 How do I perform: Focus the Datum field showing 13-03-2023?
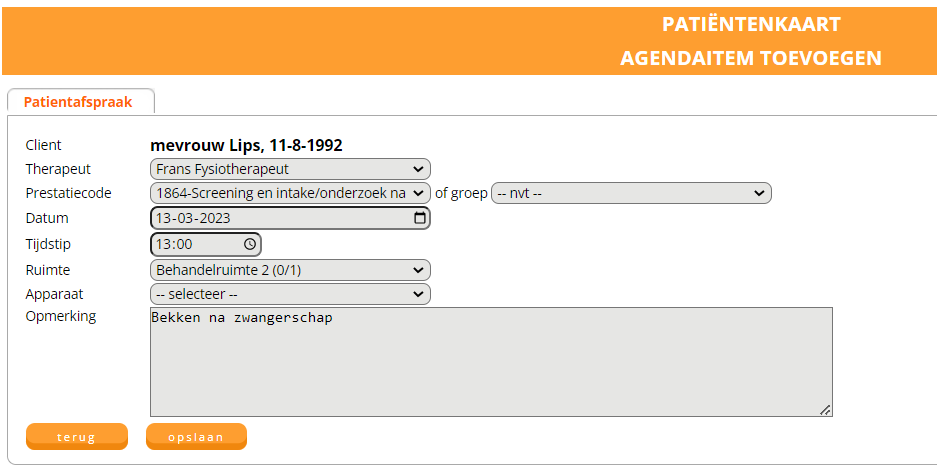coord(270,218)
